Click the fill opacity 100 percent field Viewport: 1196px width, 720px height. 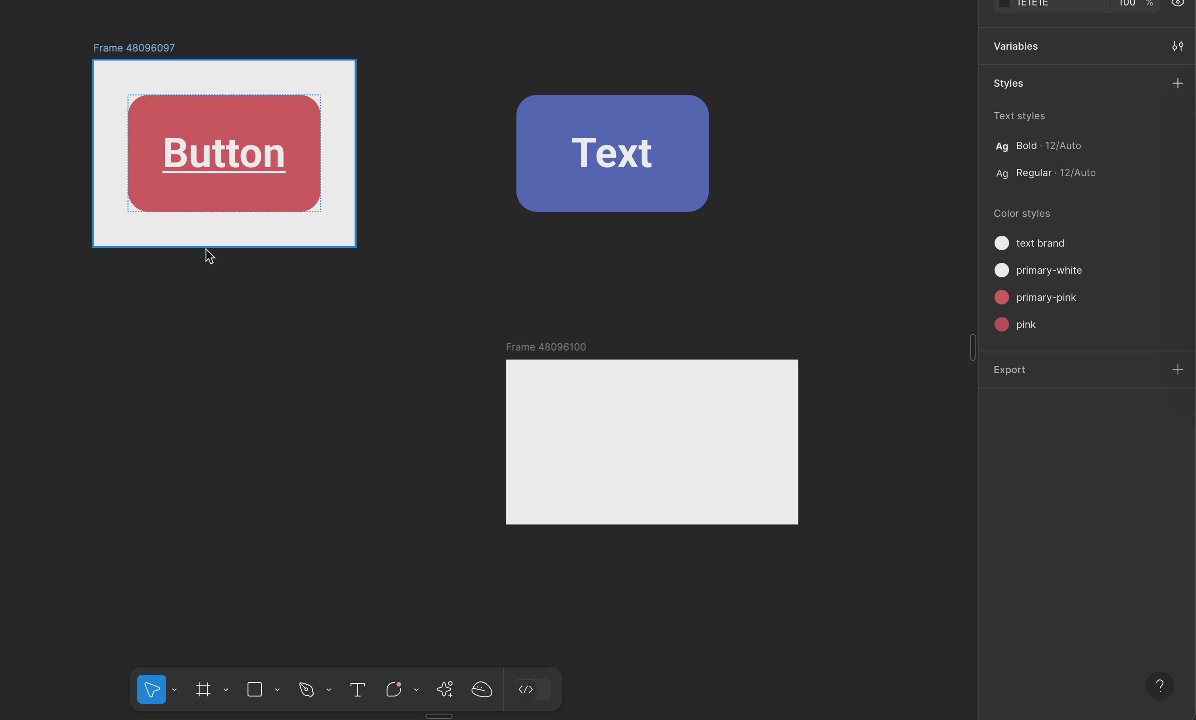[1134, 4]
